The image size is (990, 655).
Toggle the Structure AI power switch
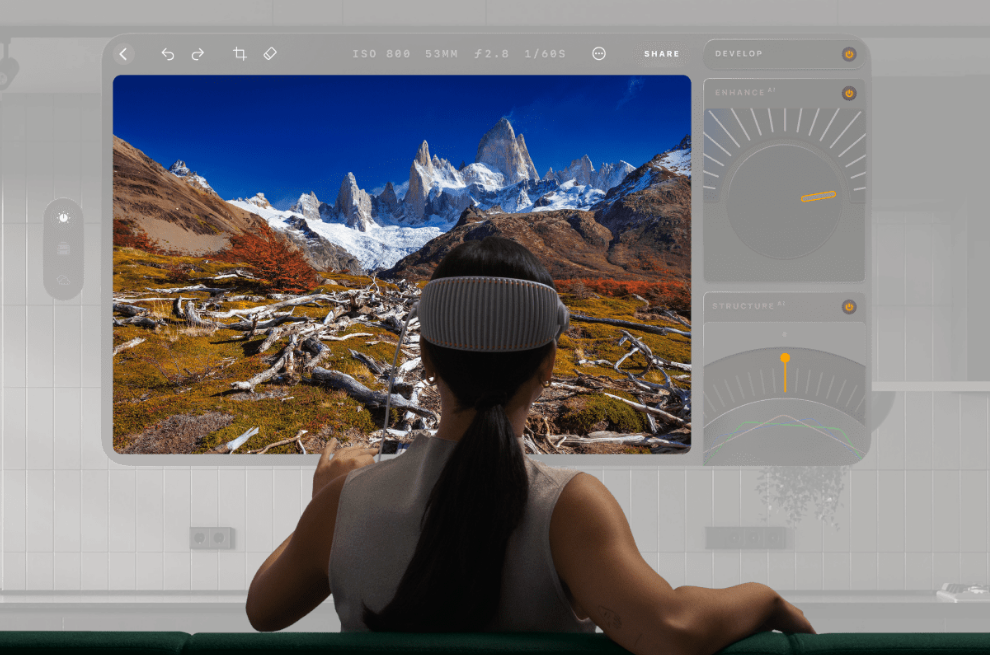pos(848,307)
